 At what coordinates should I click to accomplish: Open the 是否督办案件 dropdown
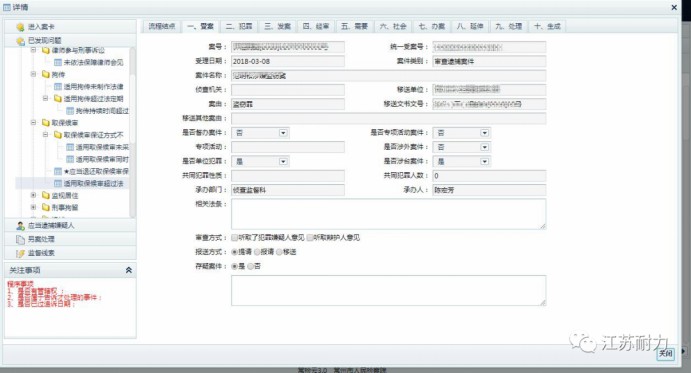click(283, 133)
